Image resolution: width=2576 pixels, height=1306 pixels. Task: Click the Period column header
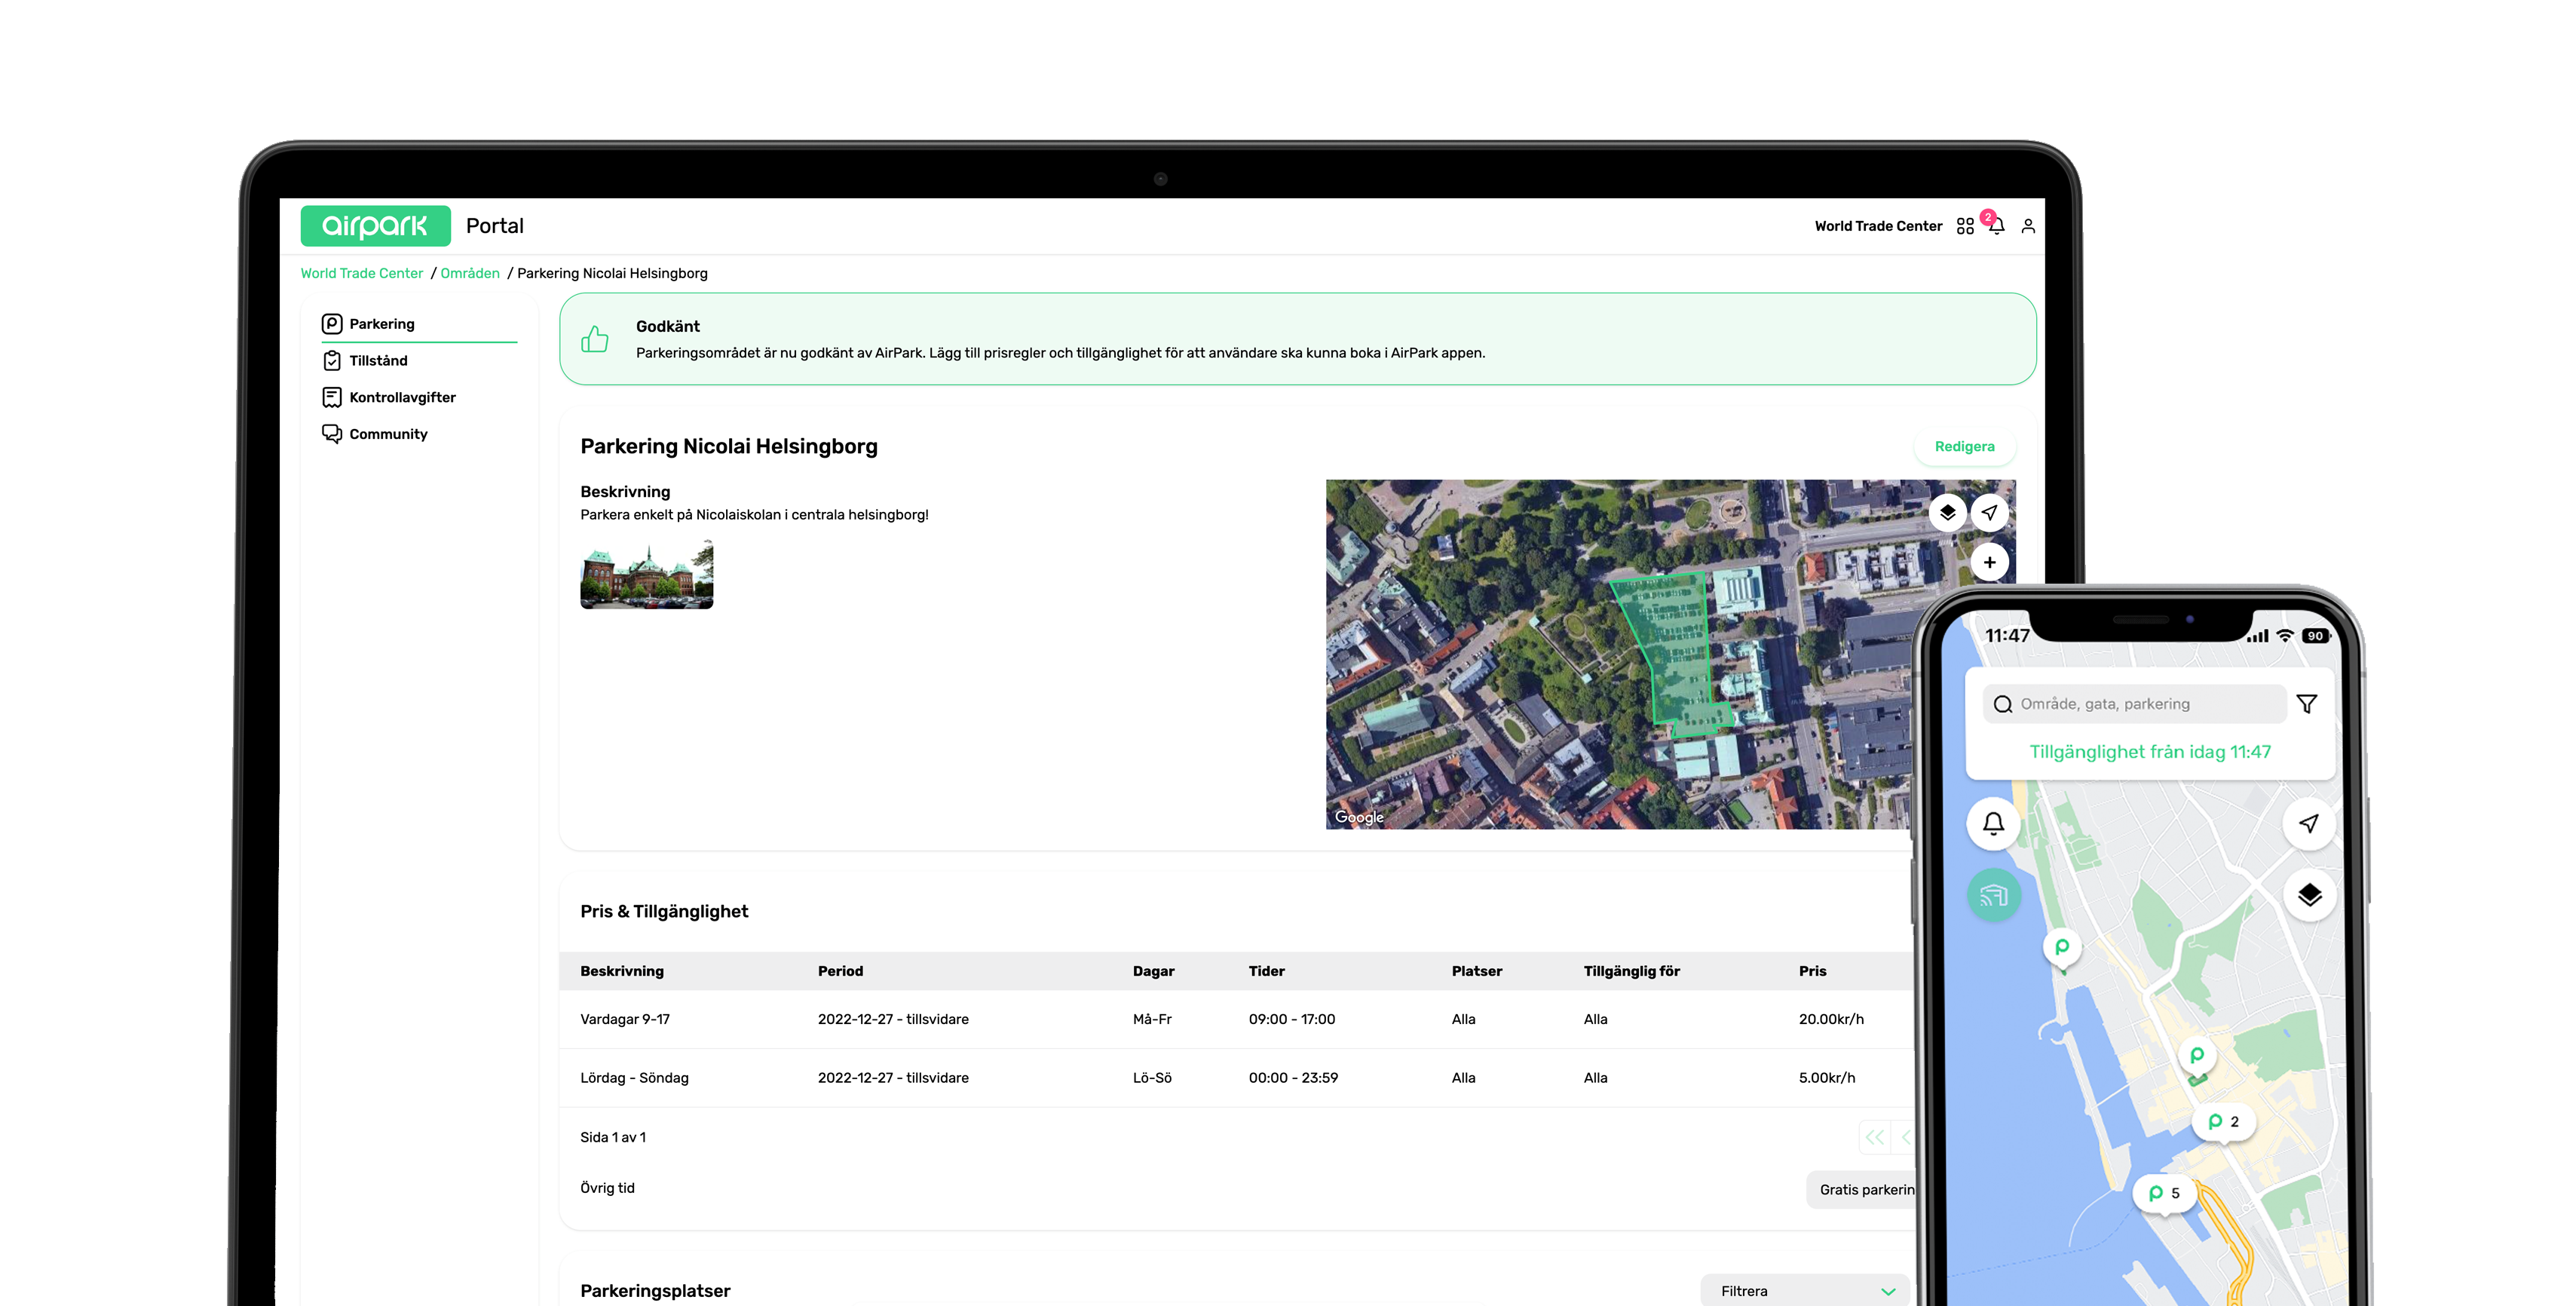[840, 971]
